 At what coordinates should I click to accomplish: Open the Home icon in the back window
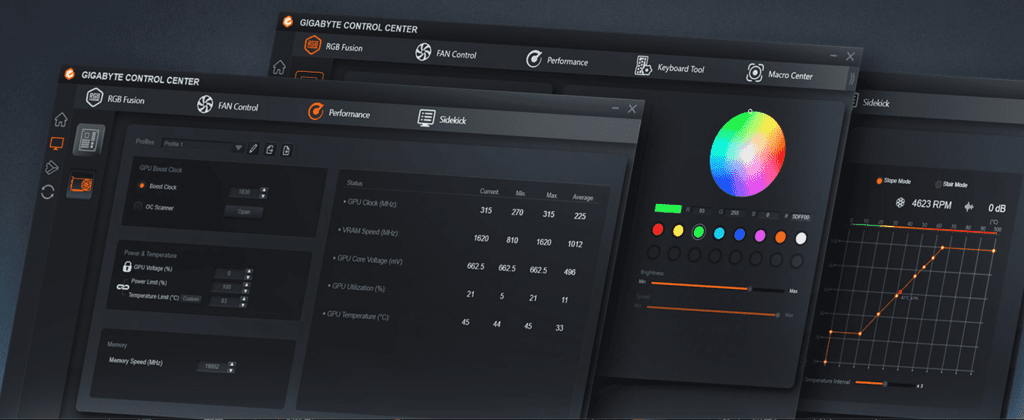(279, 67)
